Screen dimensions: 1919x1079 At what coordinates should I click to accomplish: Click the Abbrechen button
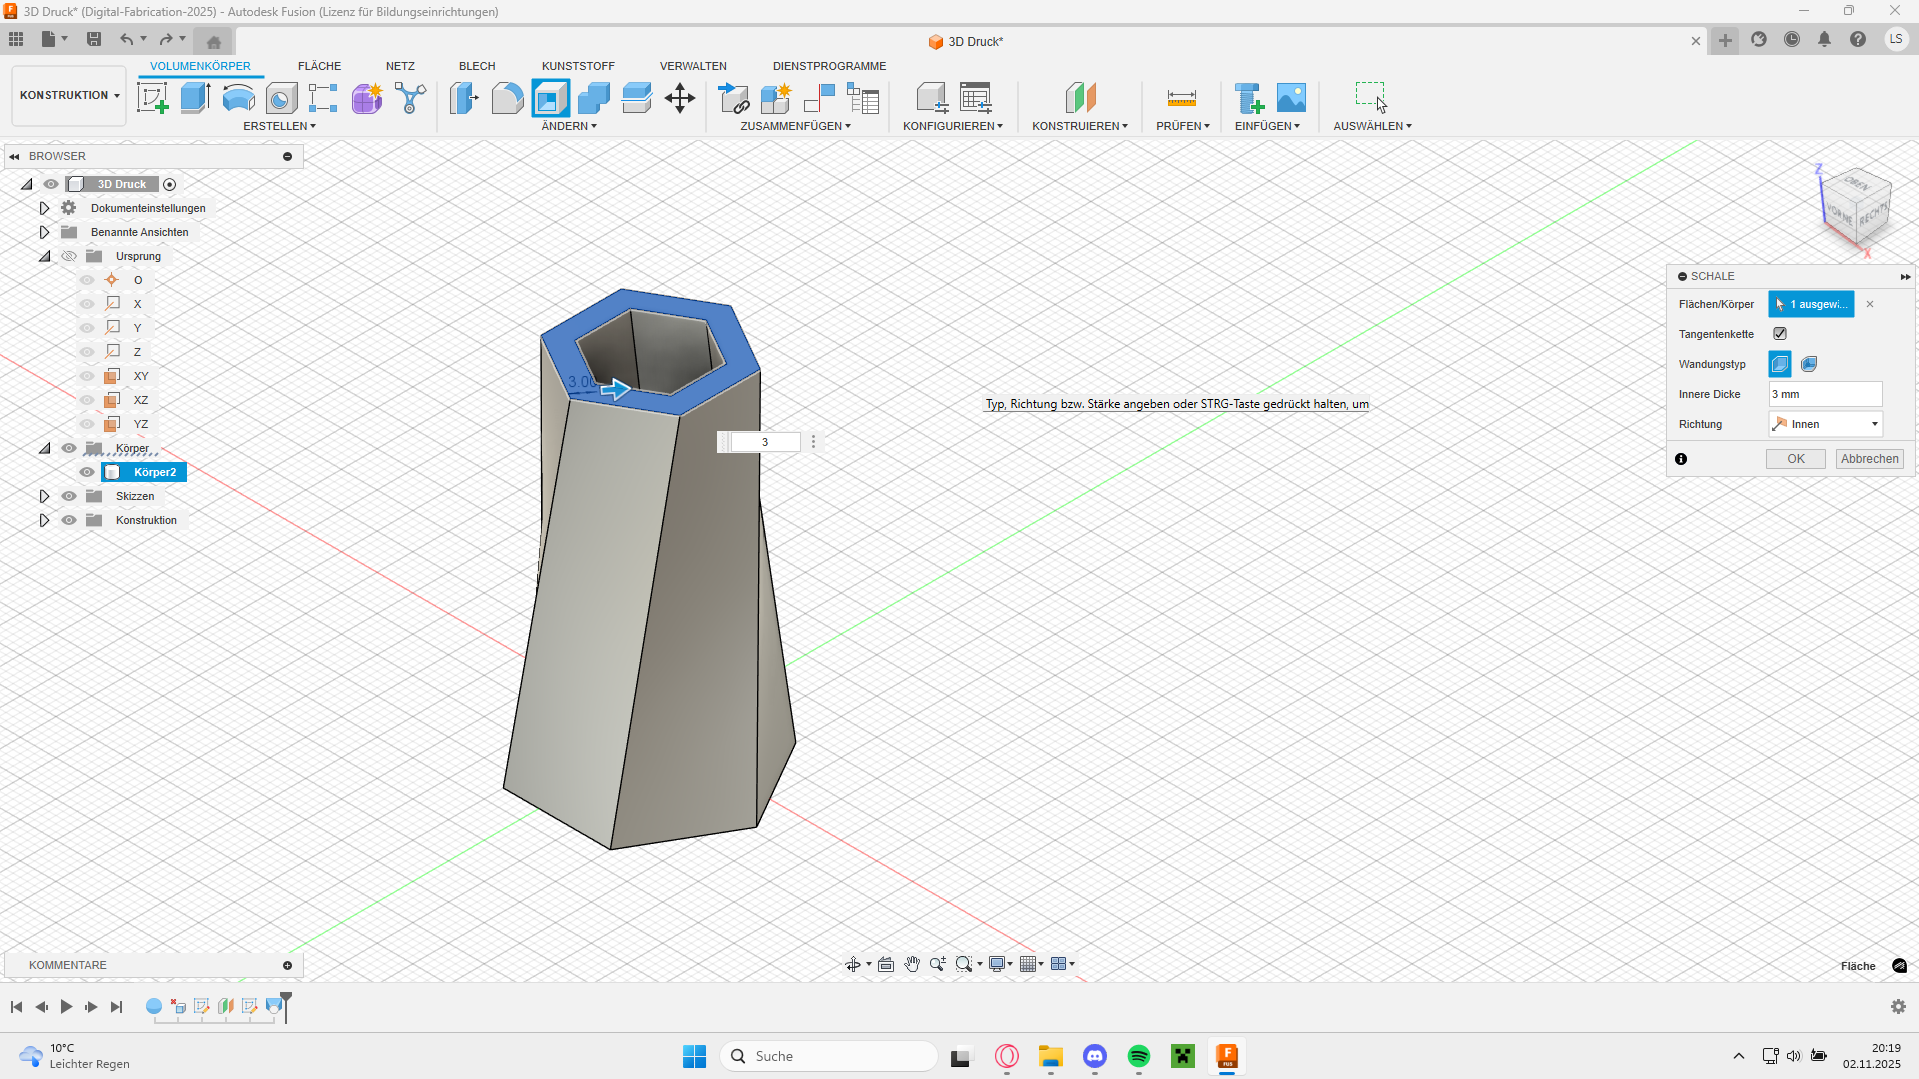pos(1869,459)
